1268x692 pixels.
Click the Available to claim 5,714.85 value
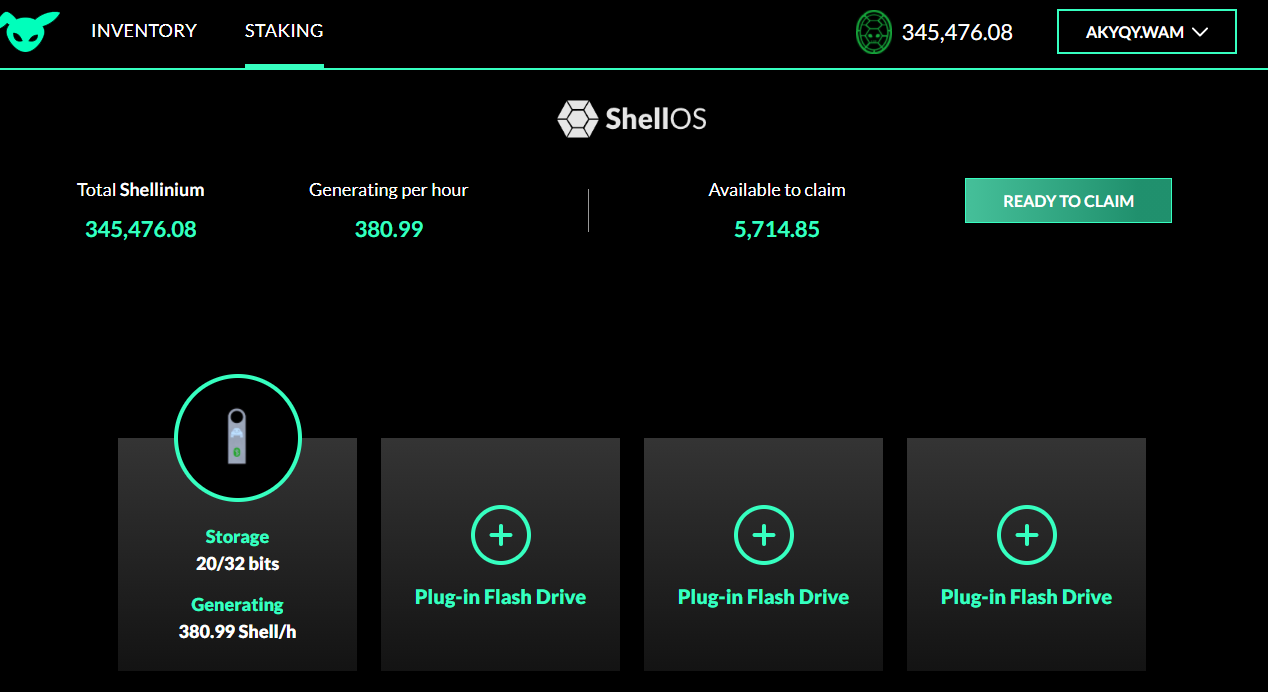tap(777, 230)
